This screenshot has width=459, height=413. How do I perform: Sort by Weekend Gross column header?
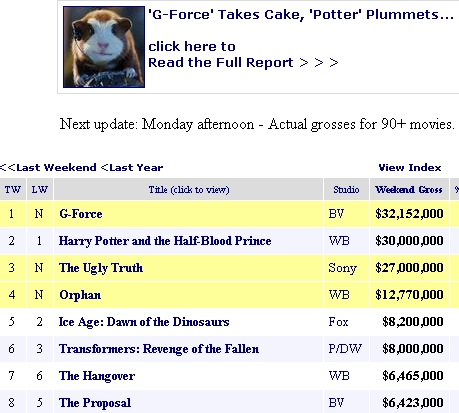click(409, 190)
